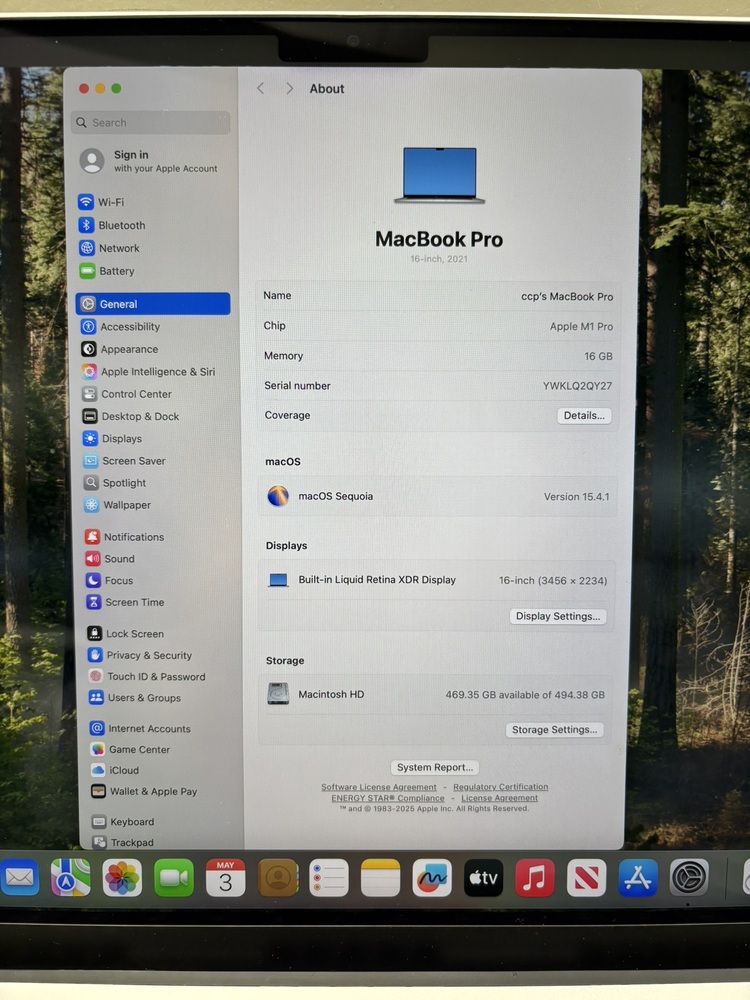Open Wi-Fi settings in the sidebar
This screenshot has height=1000, width=750.
[x=101, y=202]
